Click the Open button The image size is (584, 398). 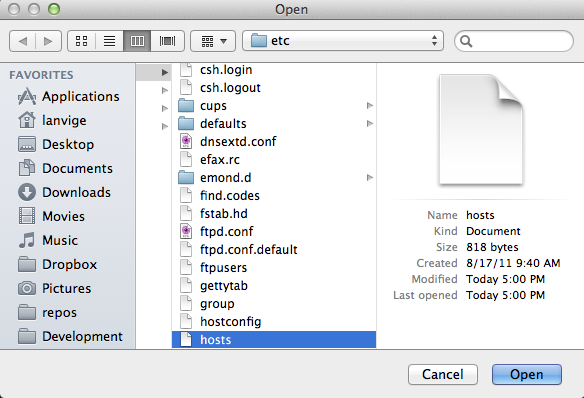pos(527,375)
